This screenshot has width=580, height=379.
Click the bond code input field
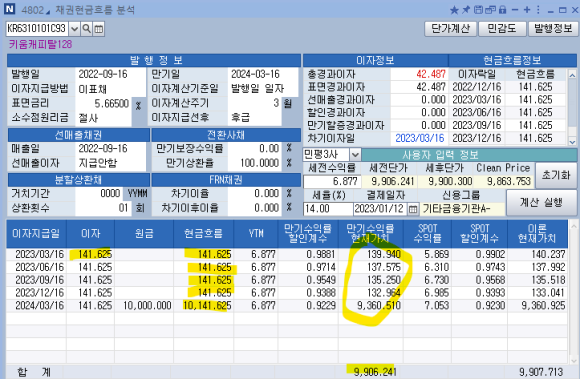point(37,28)
